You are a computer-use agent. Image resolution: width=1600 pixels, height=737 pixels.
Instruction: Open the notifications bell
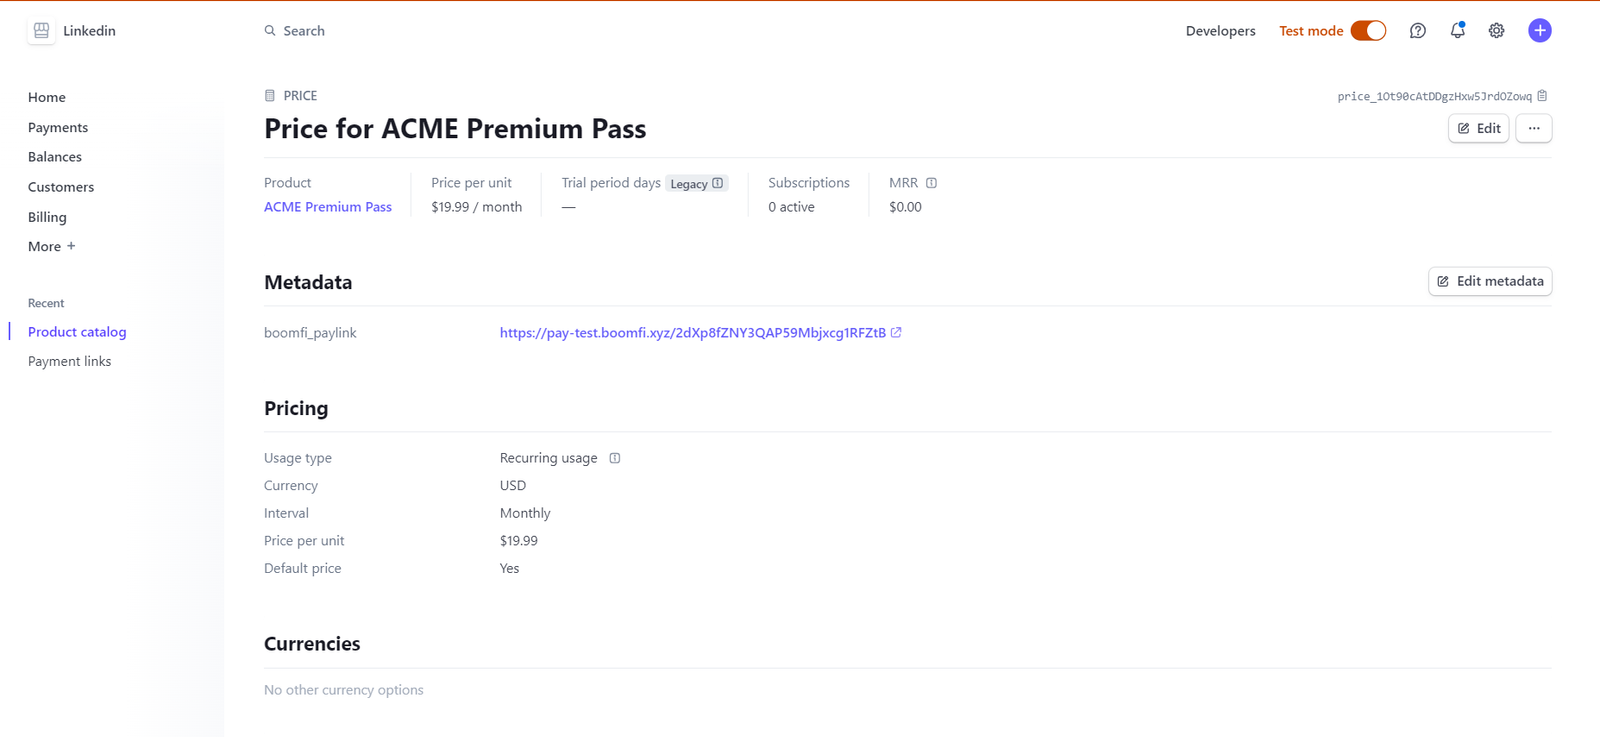tap(1457, 31)
